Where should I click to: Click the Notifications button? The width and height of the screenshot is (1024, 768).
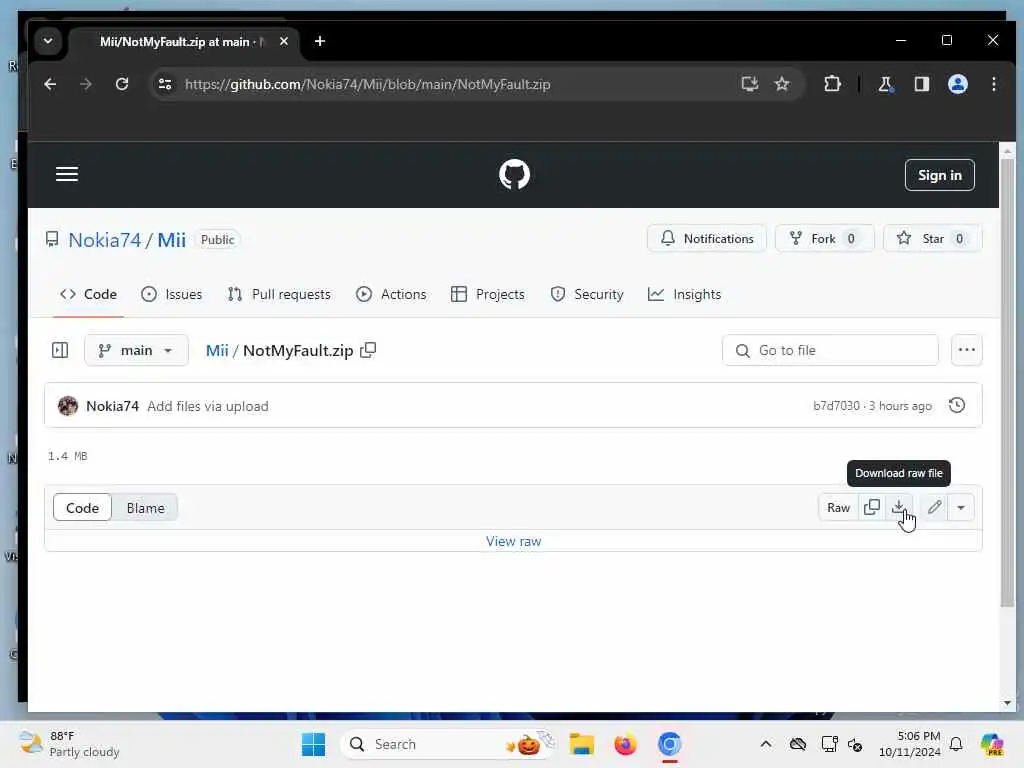[707, 239]
